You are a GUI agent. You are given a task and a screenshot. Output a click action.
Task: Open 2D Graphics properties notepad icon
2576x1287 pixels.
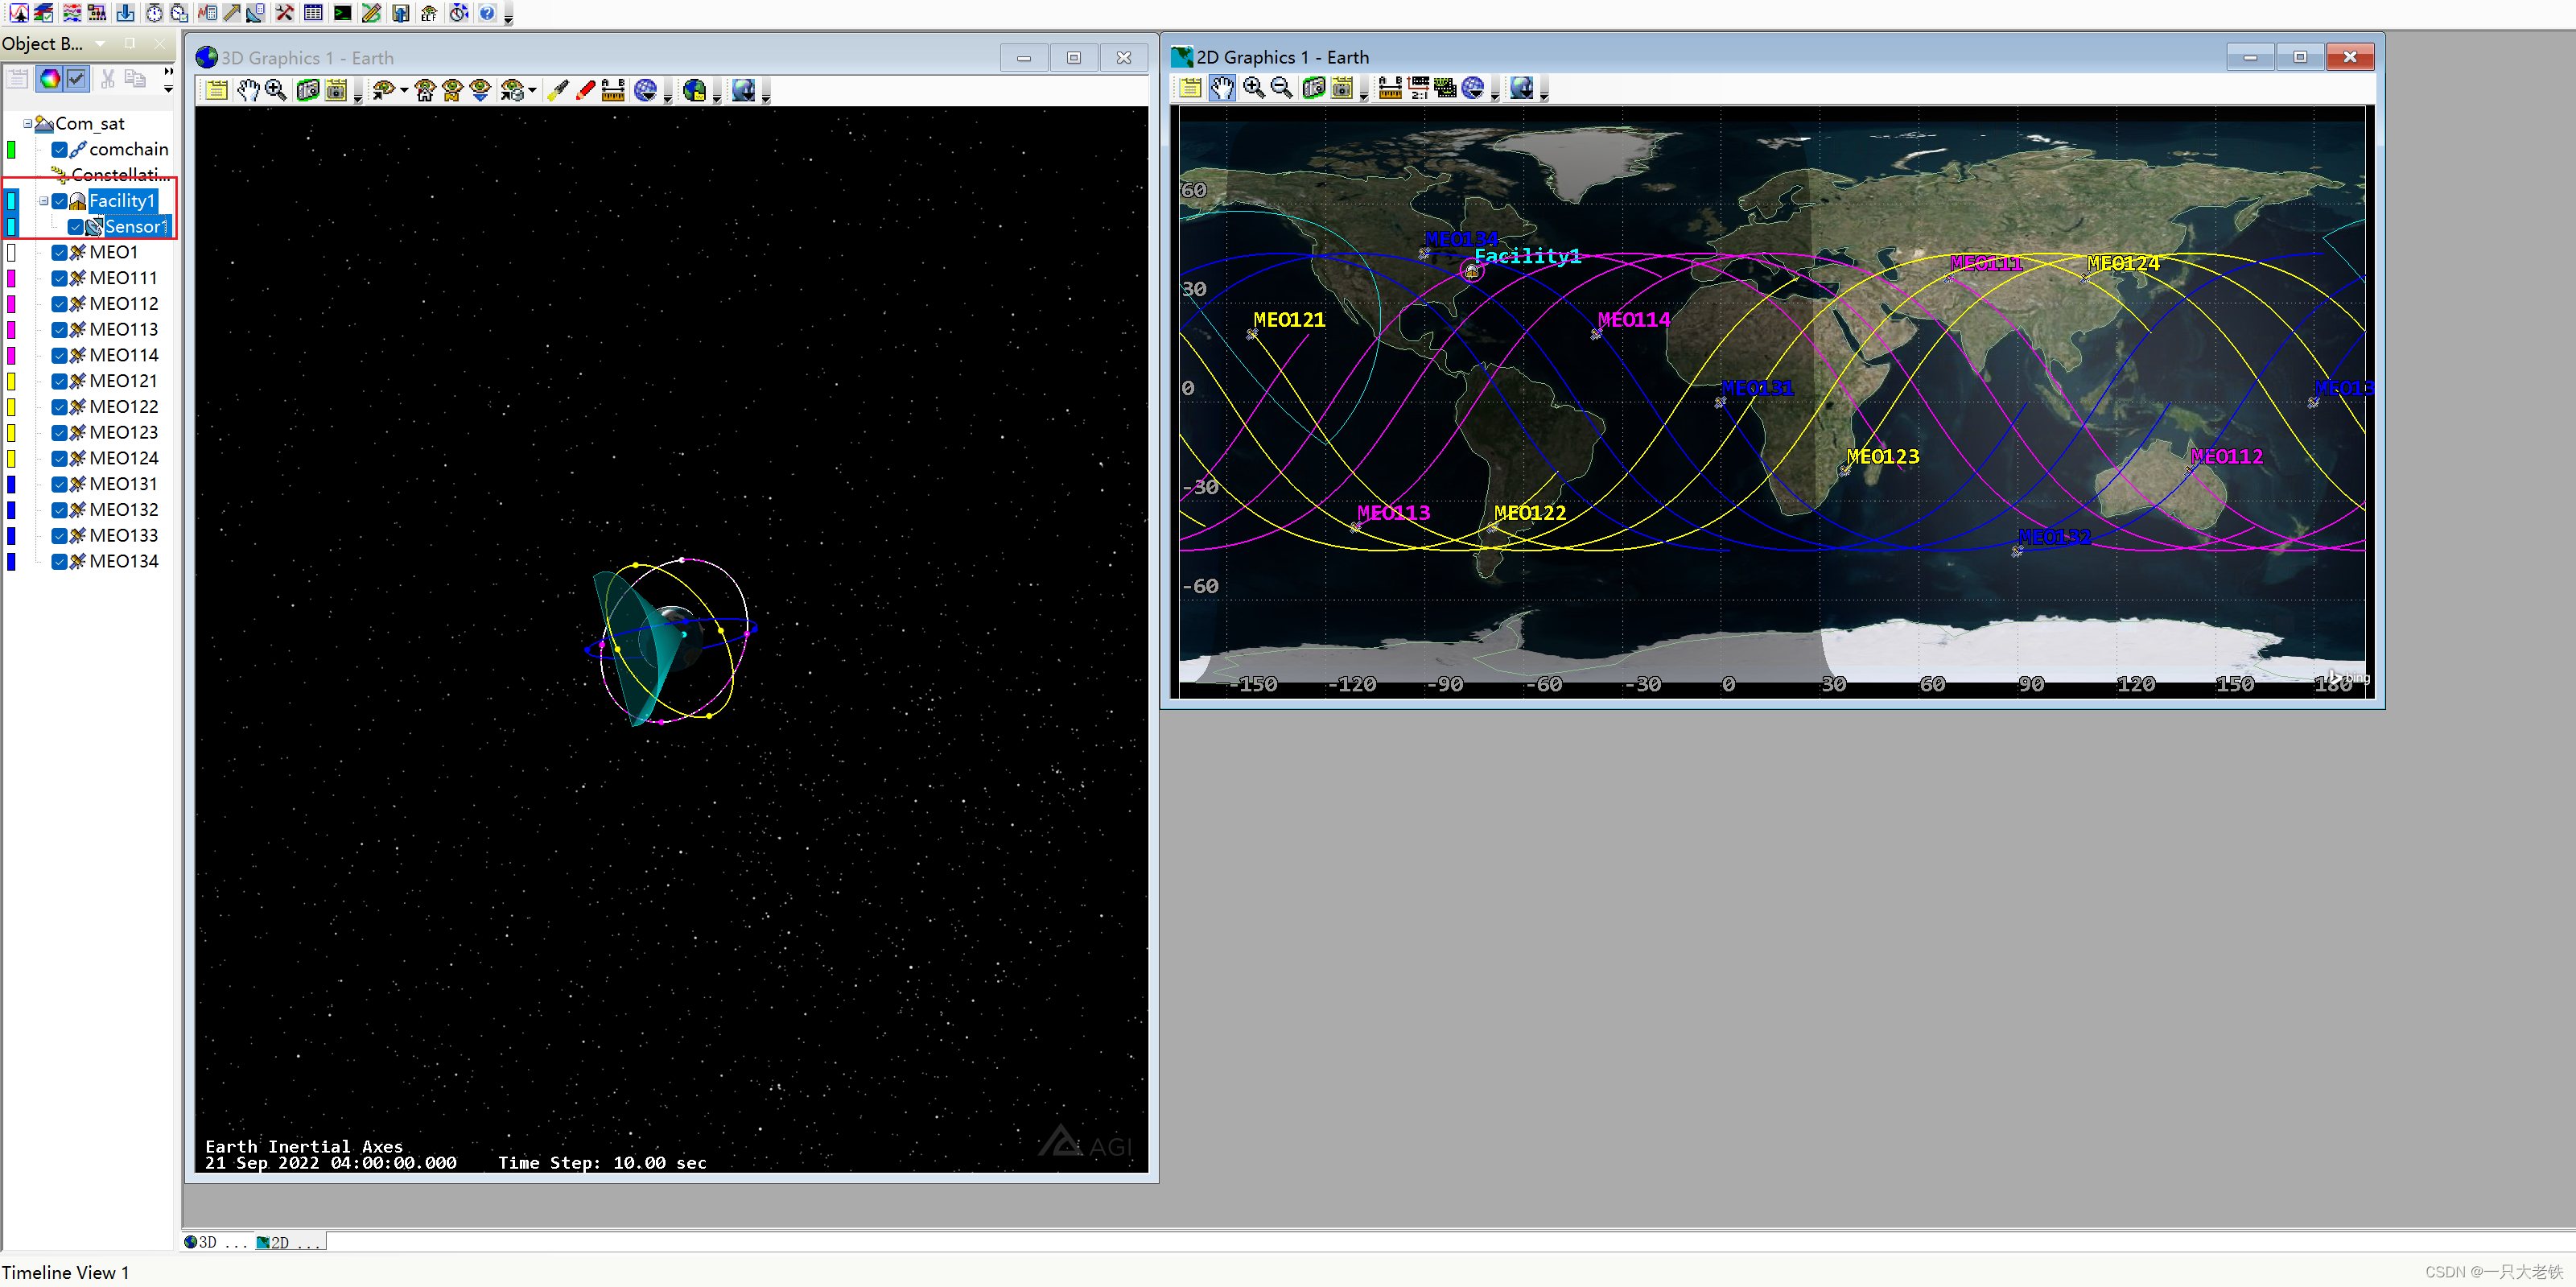click(1190, 88)
